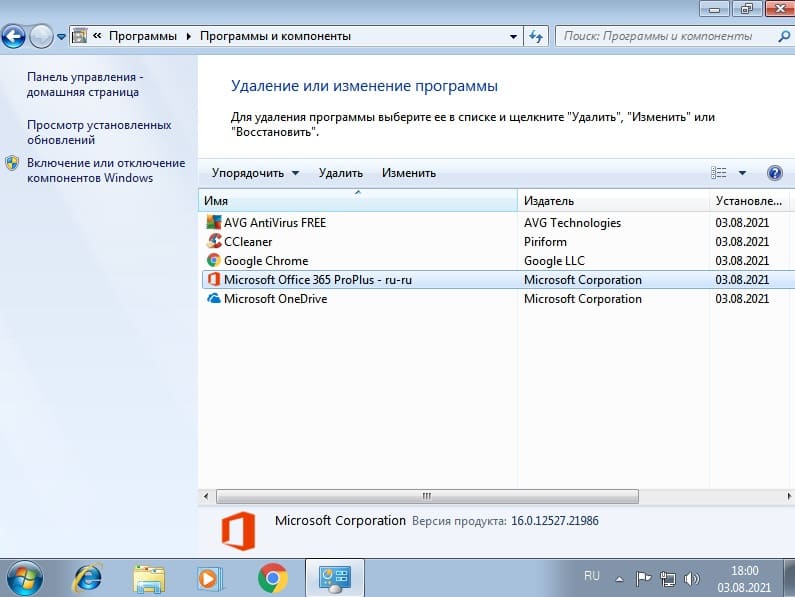Click the Изменить toolbar button
795x597 pixels.
click(x=409, y=173)
